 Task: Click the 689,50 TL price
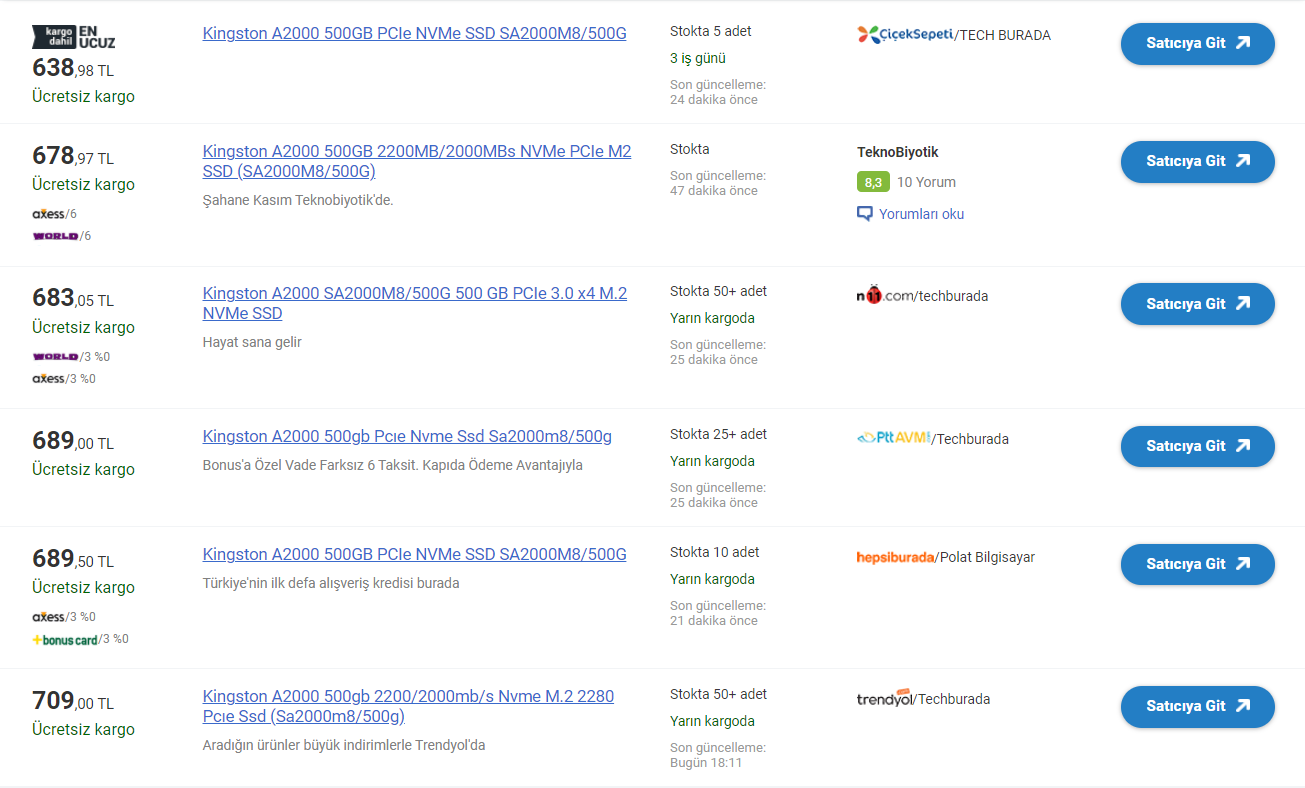73,559
